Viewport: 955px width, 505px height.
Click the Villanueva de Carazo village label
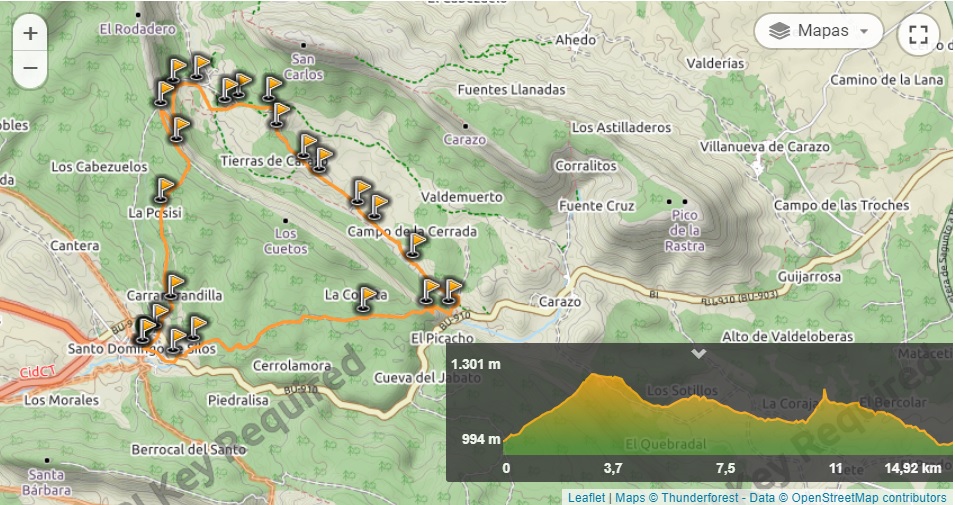[x=764, y=147]
